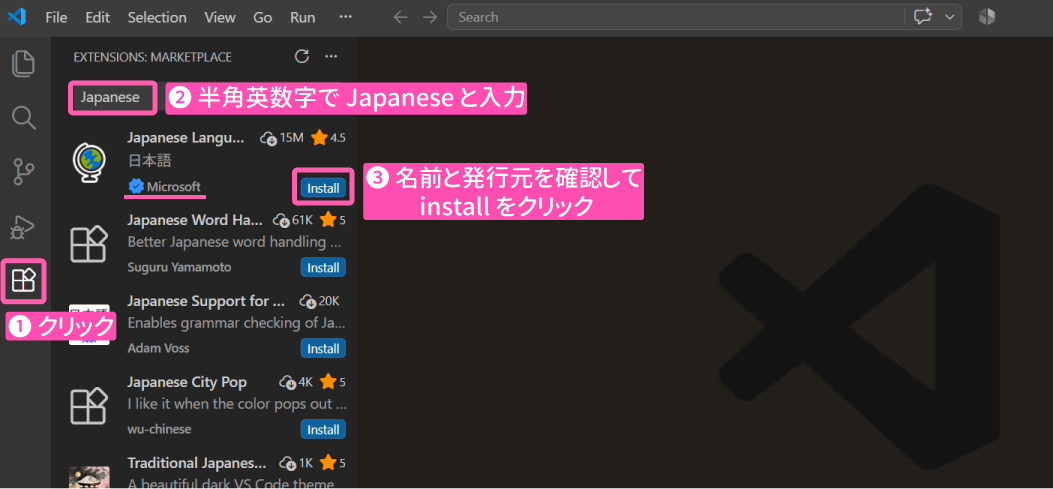
Task: Open Extensions panel more actions menu
Action: [x=331, y=56]
